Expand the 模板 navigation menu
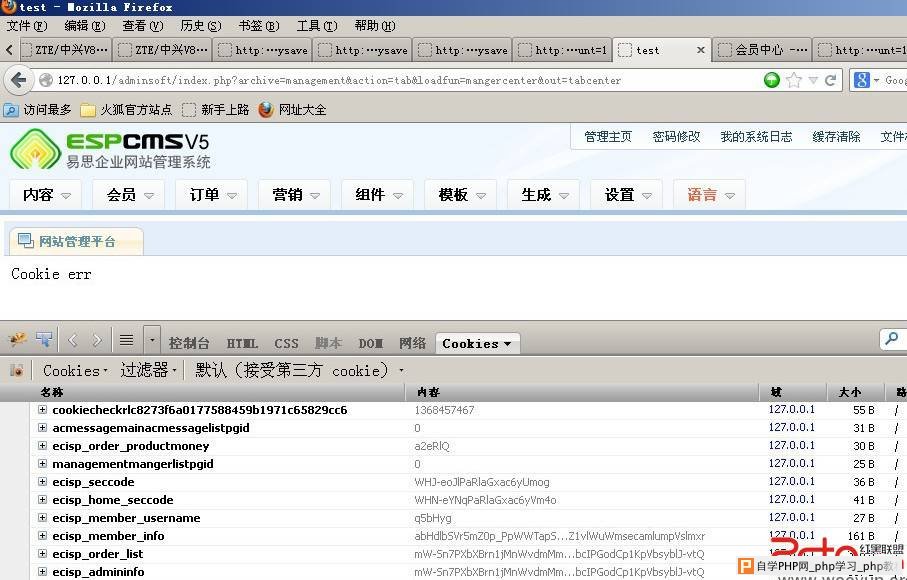 (x=462, y=195)
